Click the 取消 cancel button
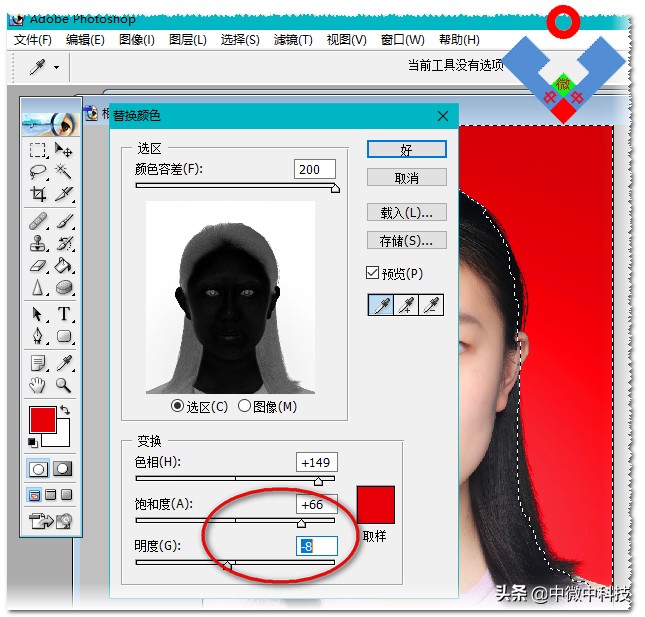 pyautogui.click(x=406, y=178)
